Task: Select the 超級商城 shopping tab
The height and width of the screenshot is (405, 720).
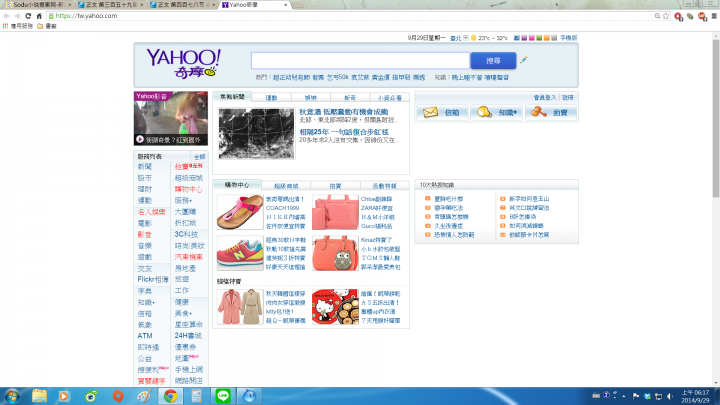Action: [x=286, y=186]
